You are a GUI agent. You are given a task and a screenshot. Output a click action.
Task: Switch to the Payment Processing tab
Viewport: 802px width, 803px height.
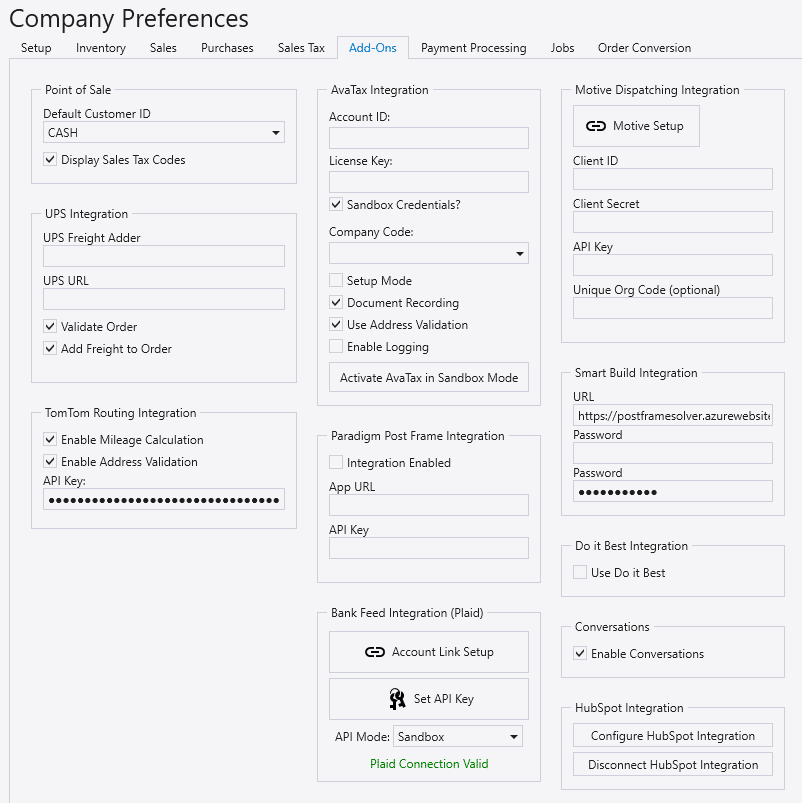click(473, 48)
